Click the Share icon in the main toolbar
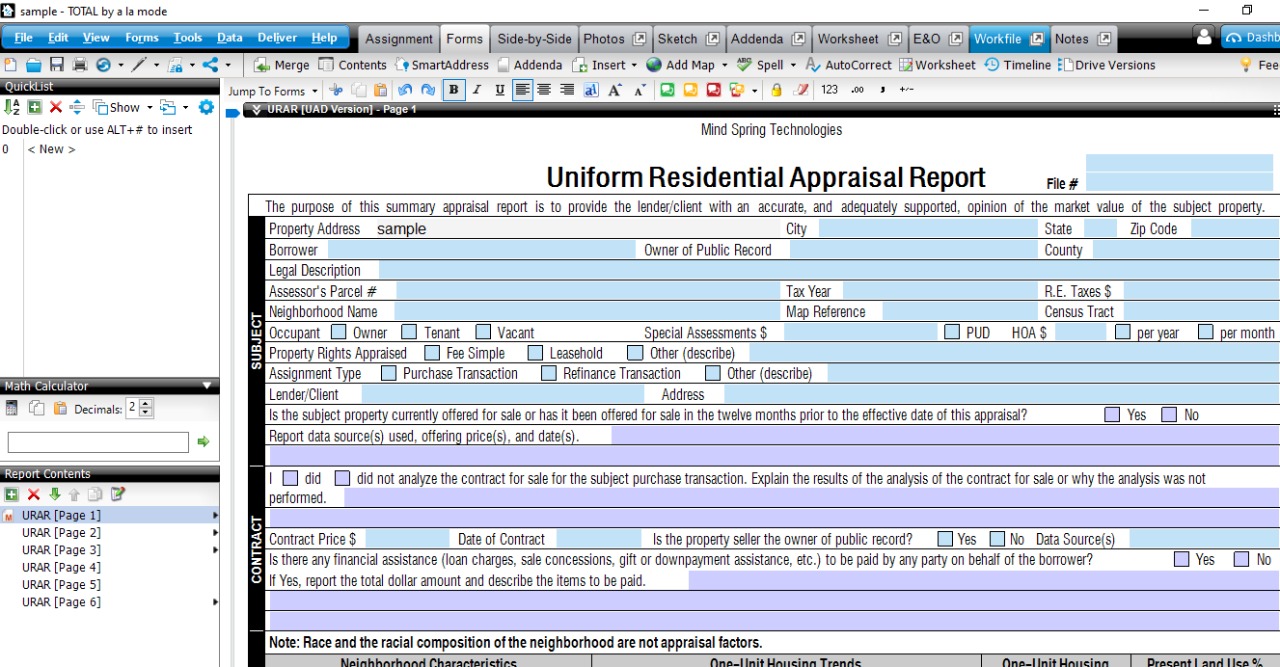Image resolution: width=1280 pixels, height=667 pixels. [x=210, y=65]
